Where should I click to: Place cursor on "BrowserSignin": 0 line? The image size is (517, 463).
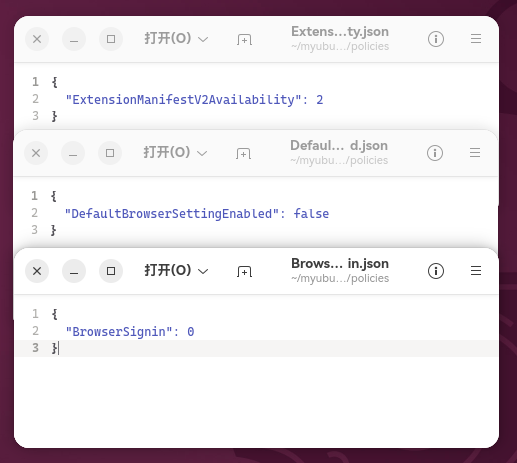tap(130, 332)
